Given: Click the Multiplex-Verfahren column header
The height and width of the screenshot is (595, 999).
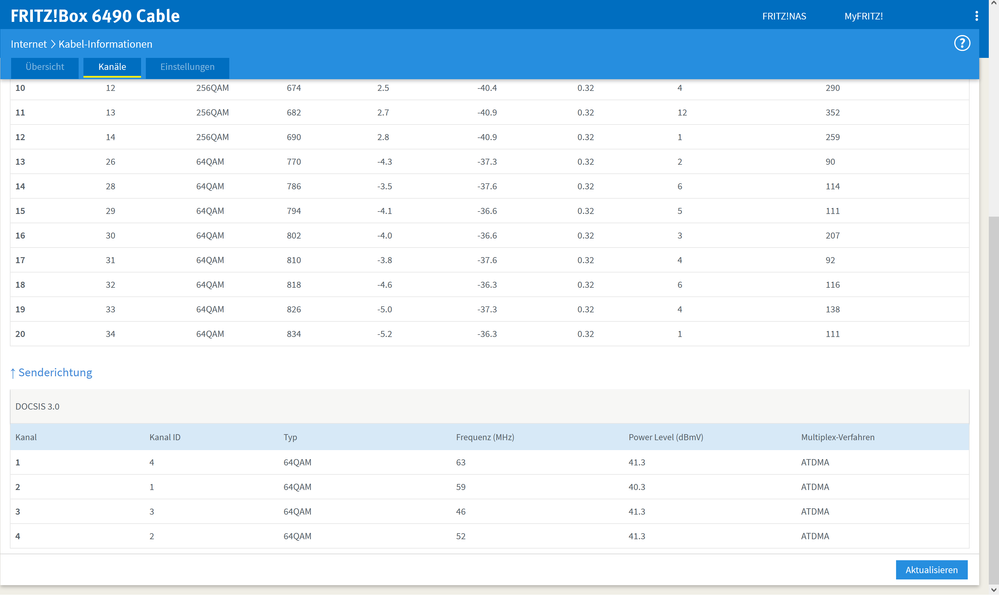Looking at the screenshot, I should pos(838,437).
